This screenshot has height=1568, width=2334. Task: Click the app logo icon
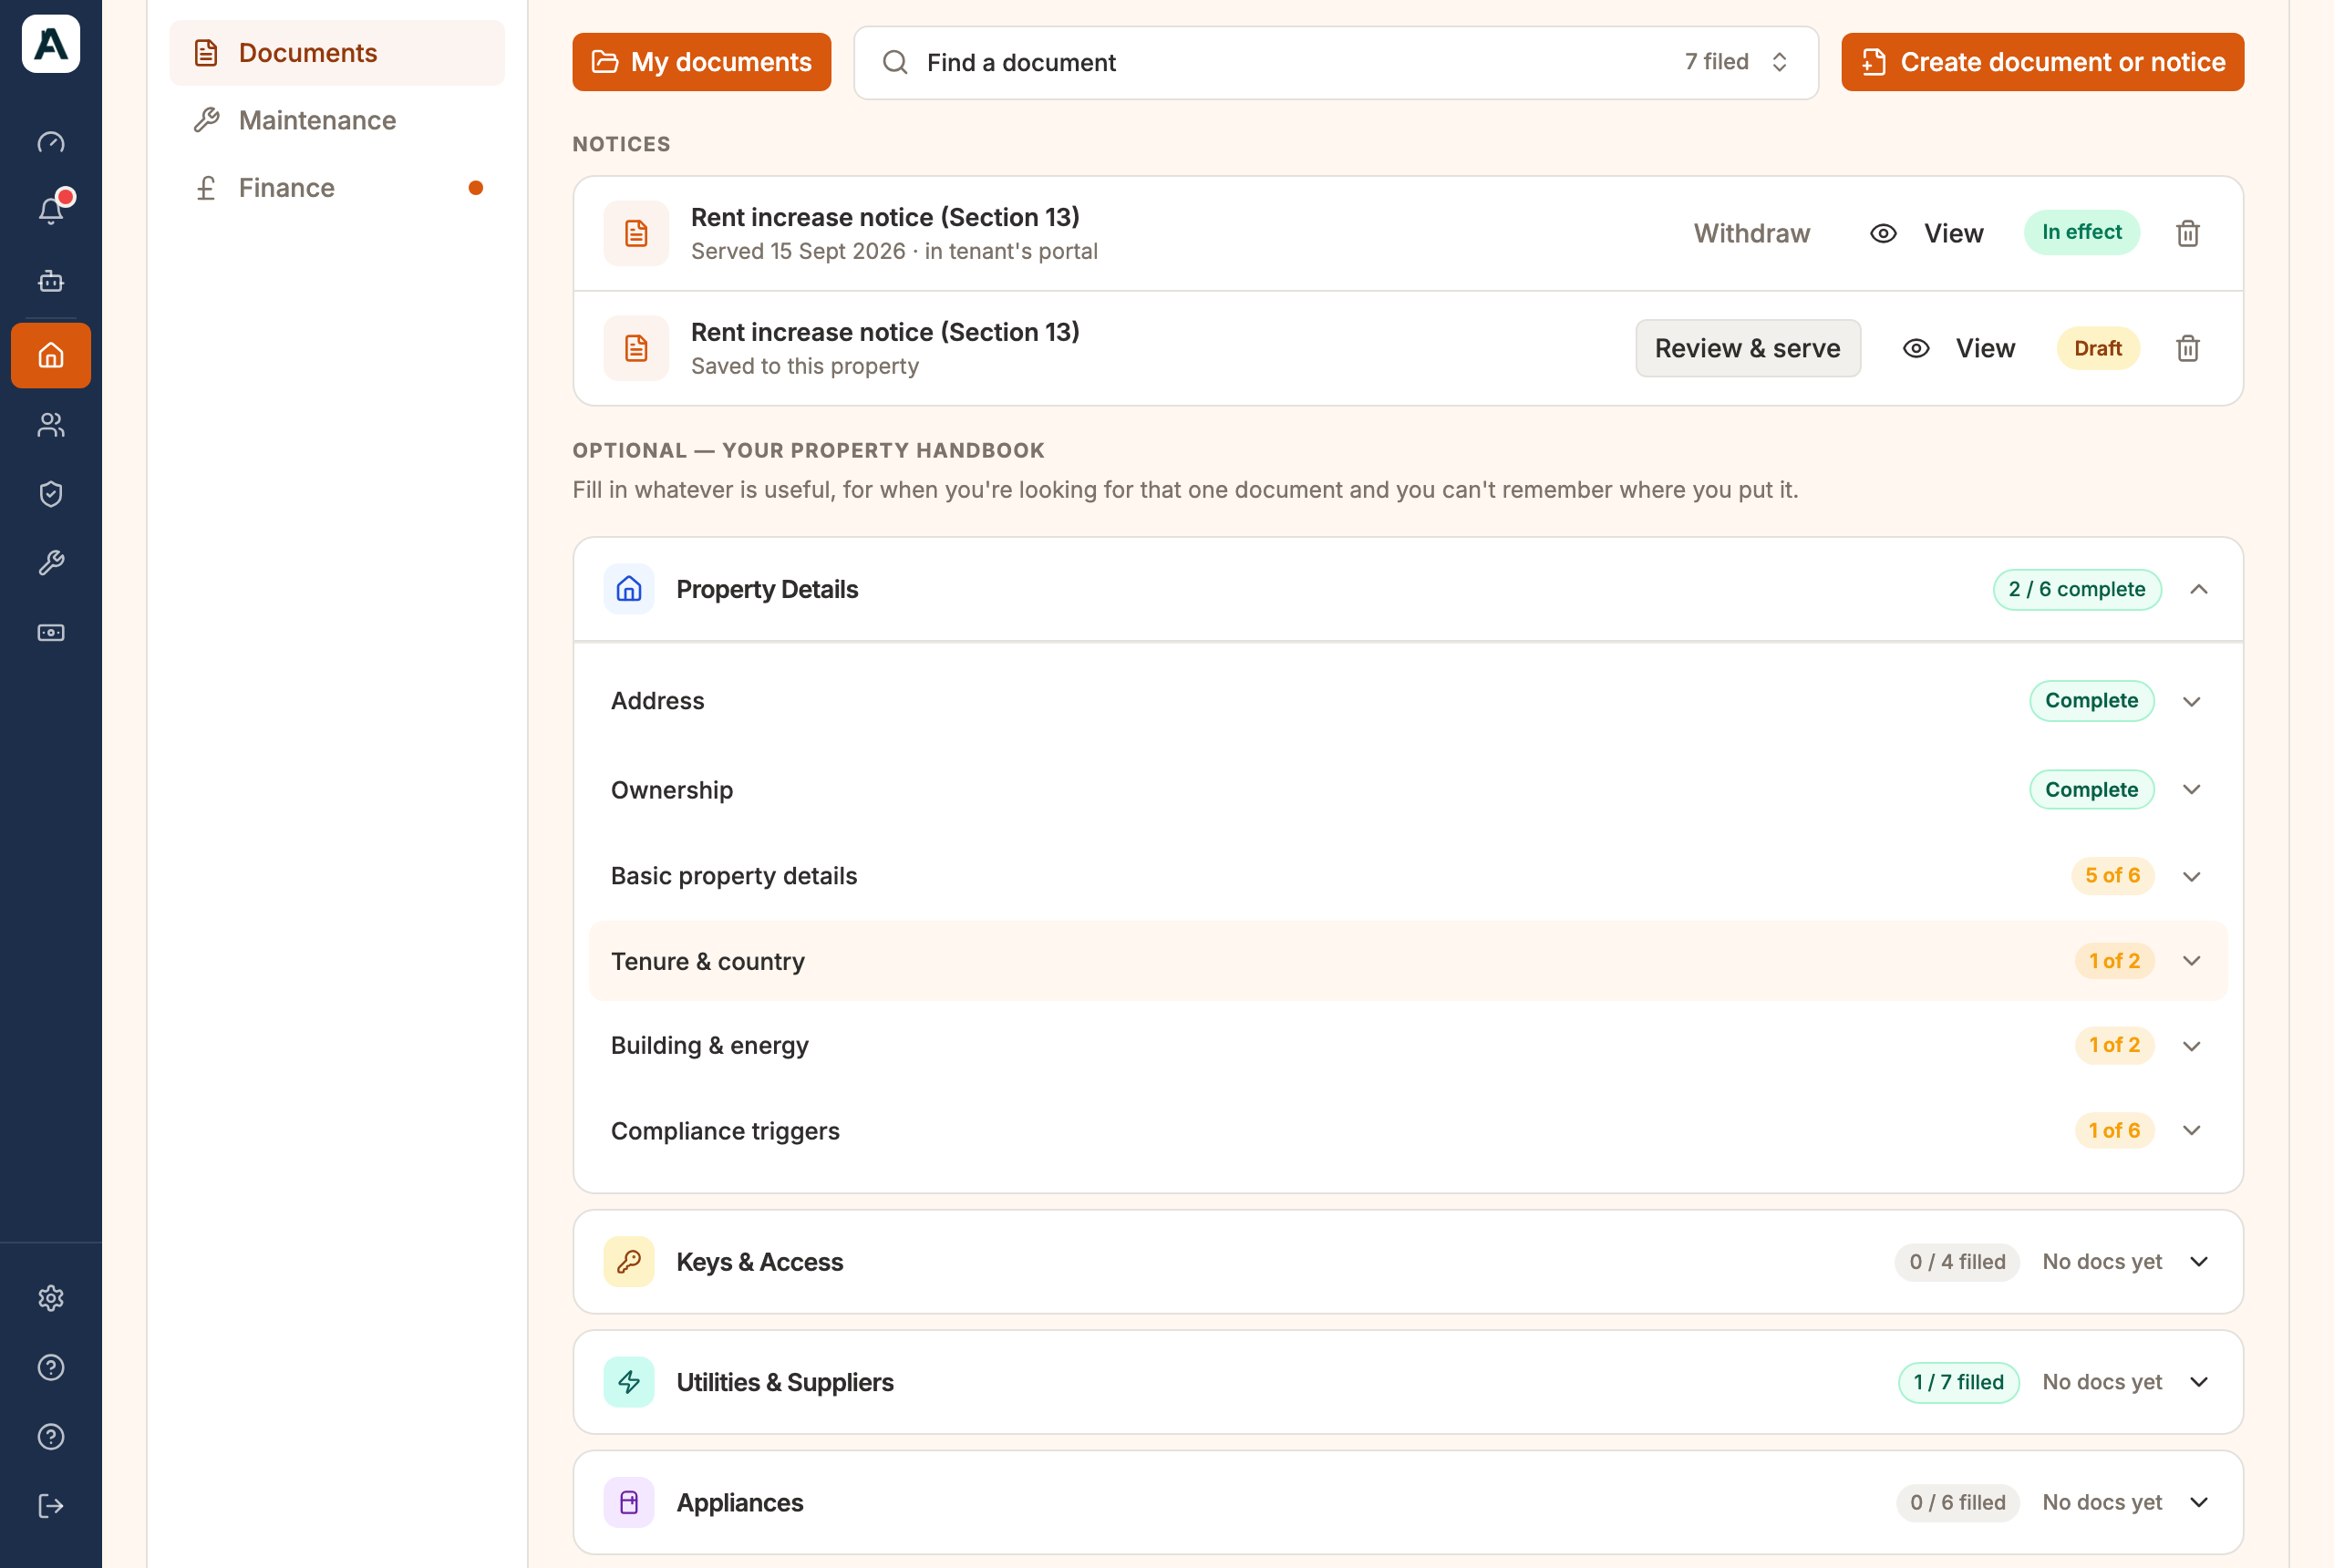pos(51,44)
